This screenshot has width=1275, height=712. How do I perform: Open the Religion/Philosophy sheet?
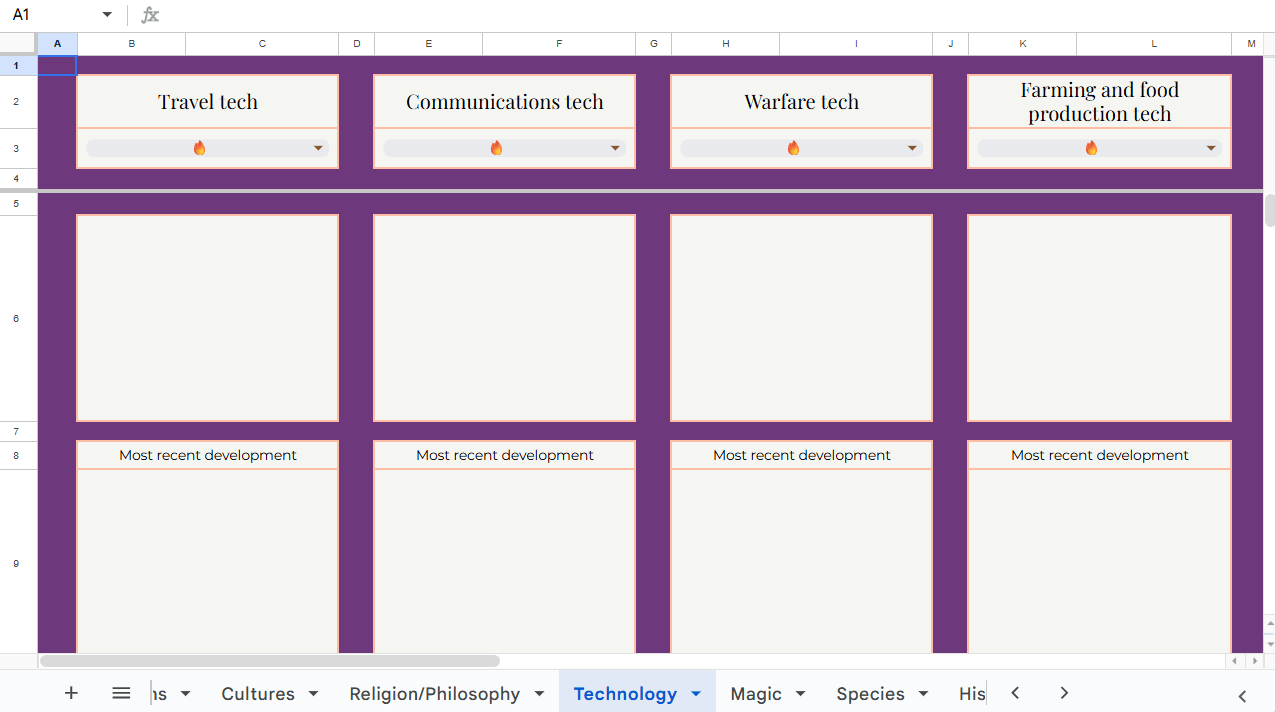[434, 692]
